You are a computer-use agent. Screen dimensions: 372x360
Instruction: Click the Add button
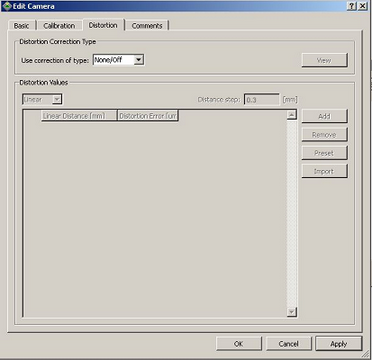click(x=324, y=116)
